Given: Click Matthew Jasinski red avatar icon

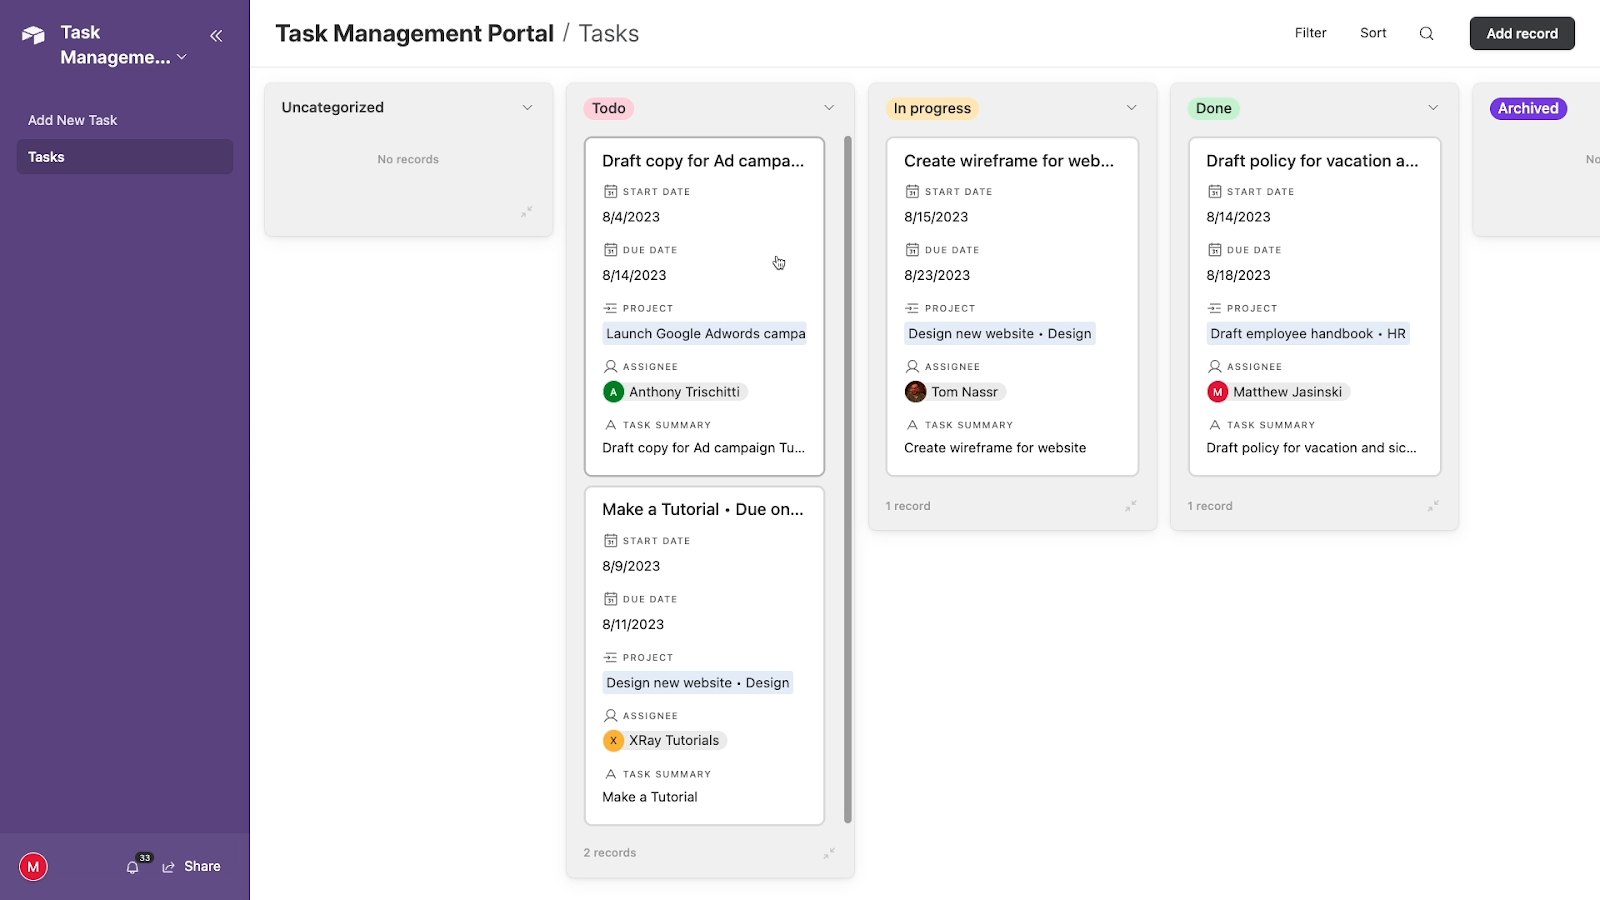Looking at the screenshot, I should pyautogui.click(x=1217, y=392).
